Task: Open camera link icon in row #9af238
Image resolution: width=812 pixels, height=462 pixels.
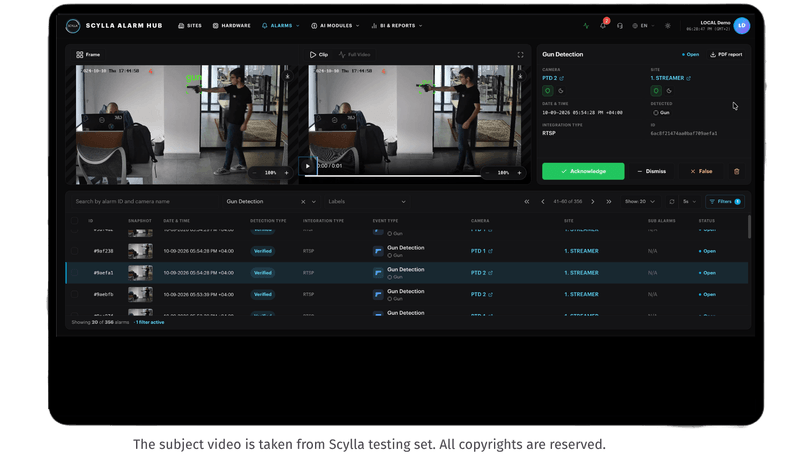Action: point(490,251)
